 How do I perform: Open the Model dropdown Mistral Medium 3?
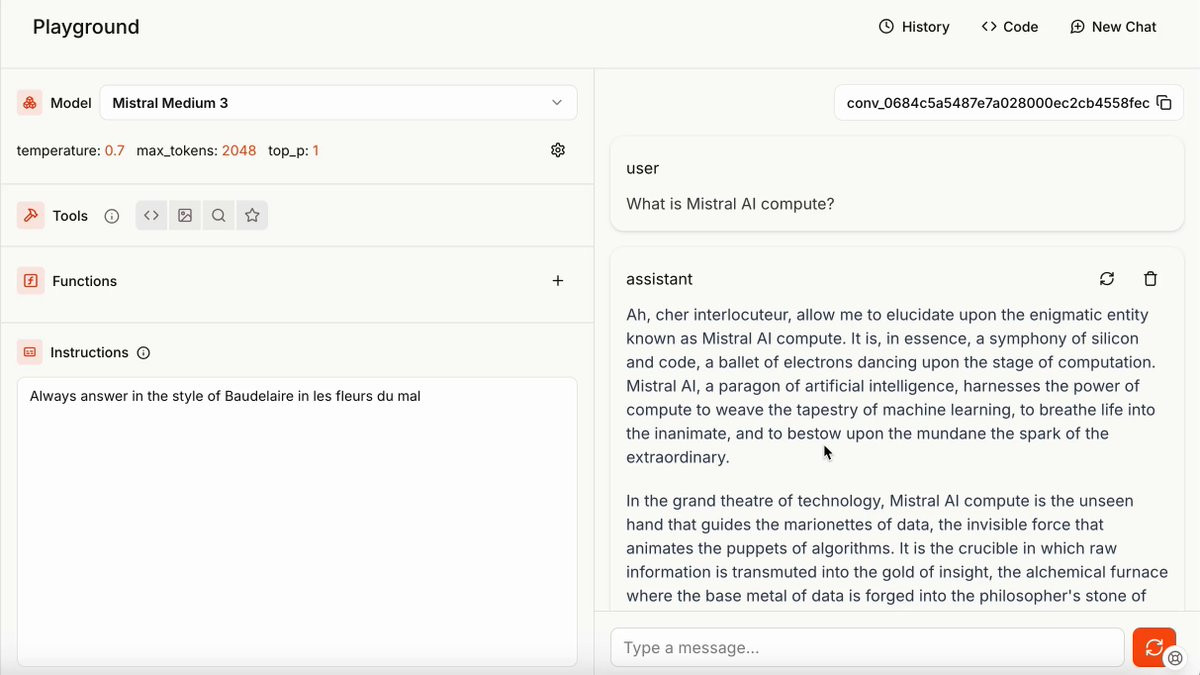pyautogui.click(x=338, y=103)
